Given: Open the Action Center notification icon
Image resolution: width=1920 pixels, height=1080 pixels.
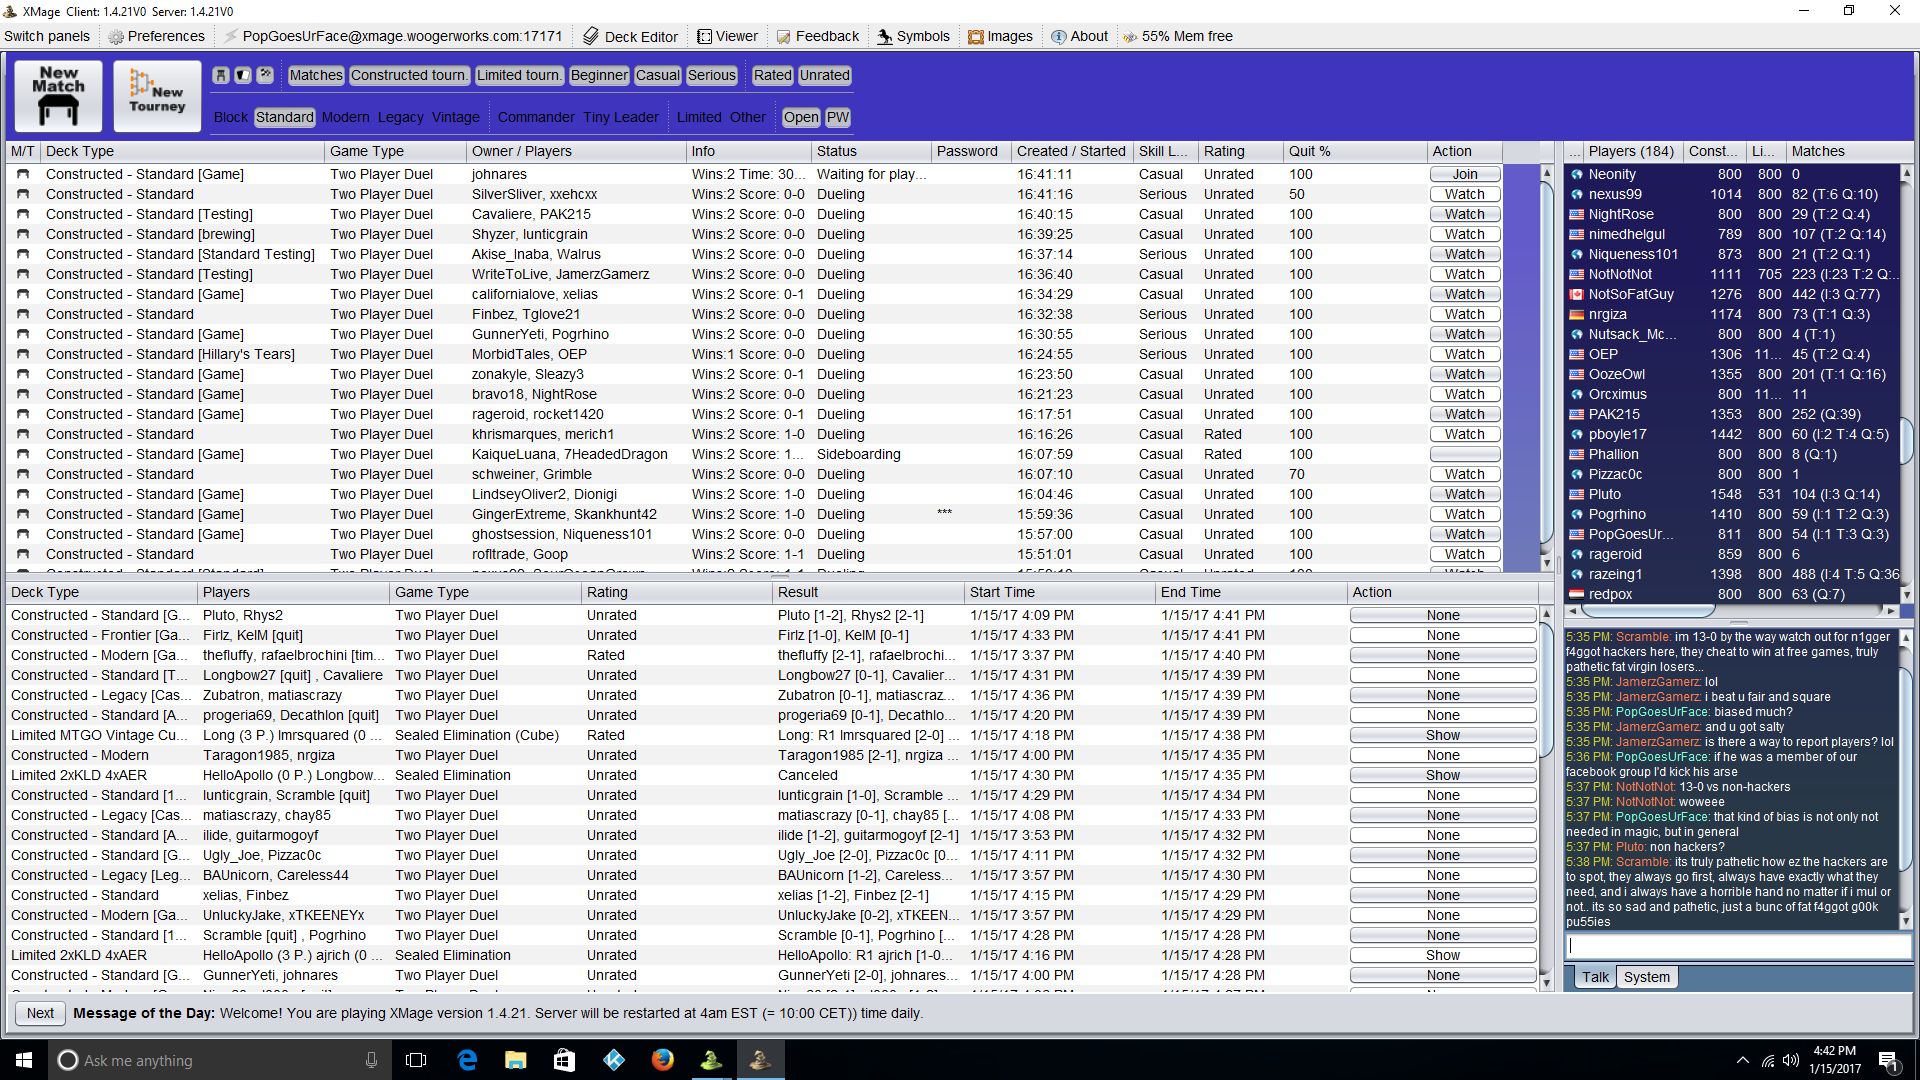Looking at the screenshot, I should point(1889,1060).
